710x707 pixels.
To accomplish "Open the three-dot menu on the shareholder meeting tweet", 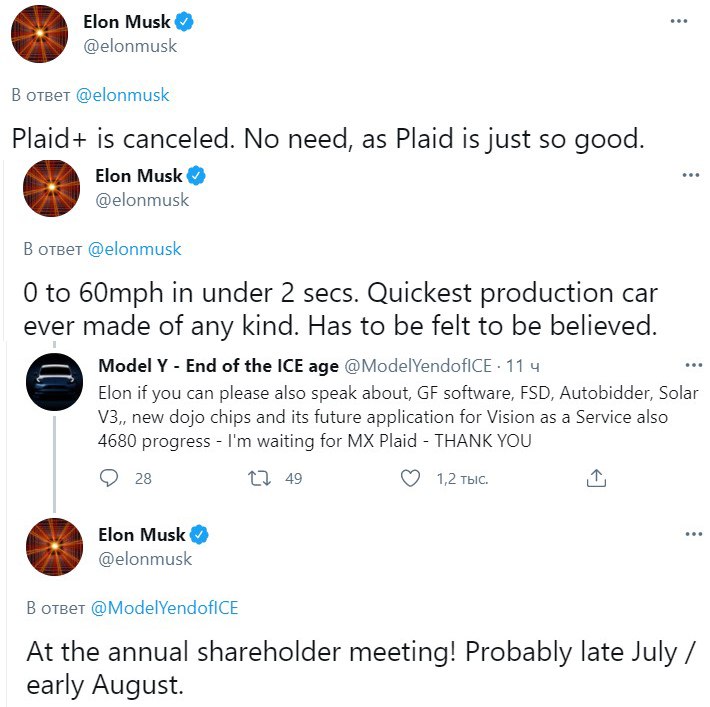I will 694,534.
